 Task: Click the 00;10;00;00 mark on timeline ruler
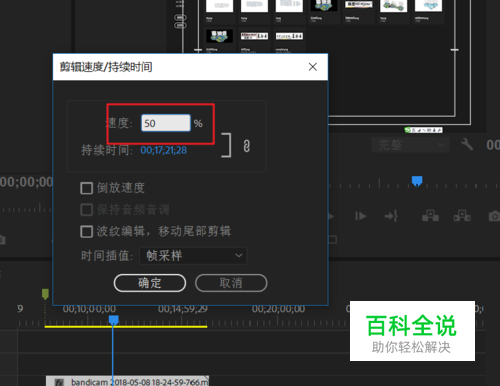(x=89, y=309)
